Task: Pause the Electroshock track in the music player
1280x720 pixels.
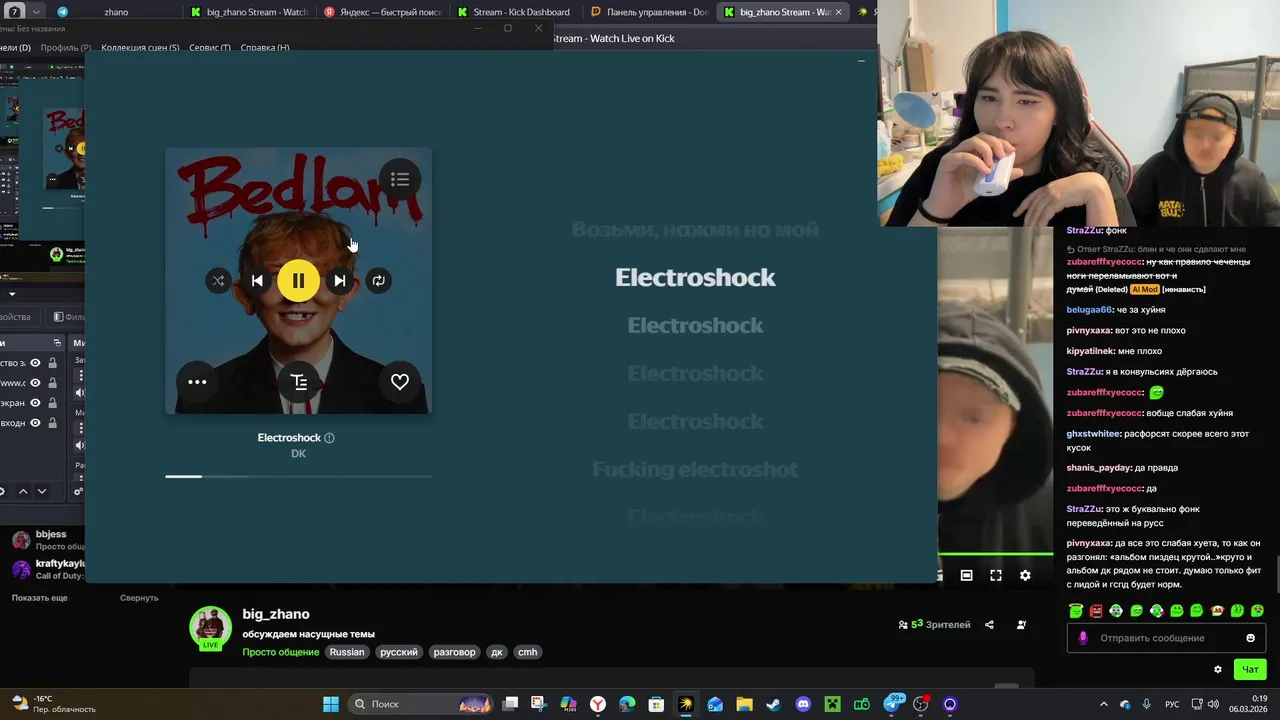Action: coord(298,281)
